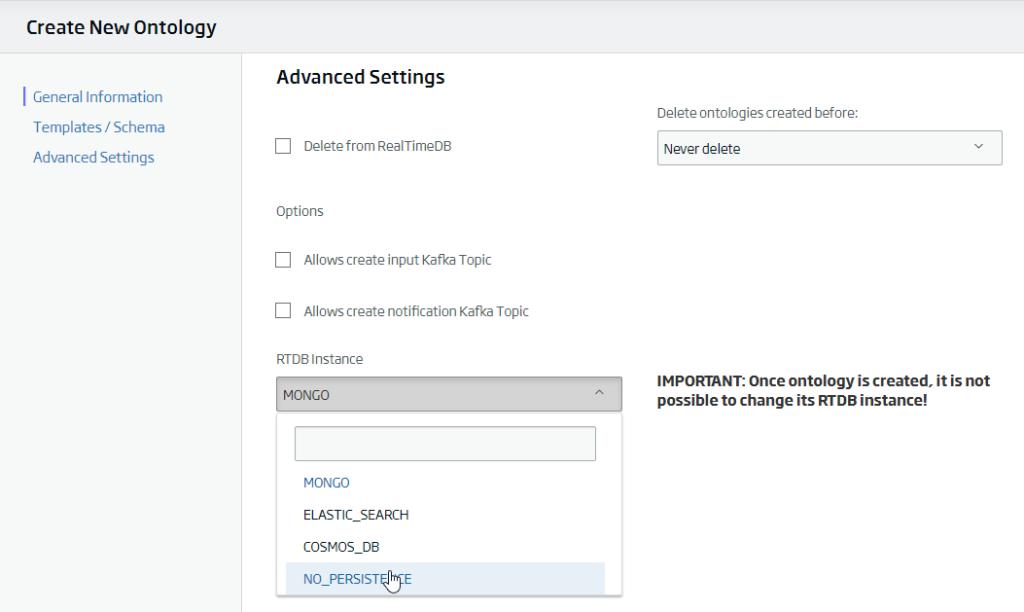Screen dimensions: 1024x612
Task: Select MONGO from the RTDB list
Action: 326,483
